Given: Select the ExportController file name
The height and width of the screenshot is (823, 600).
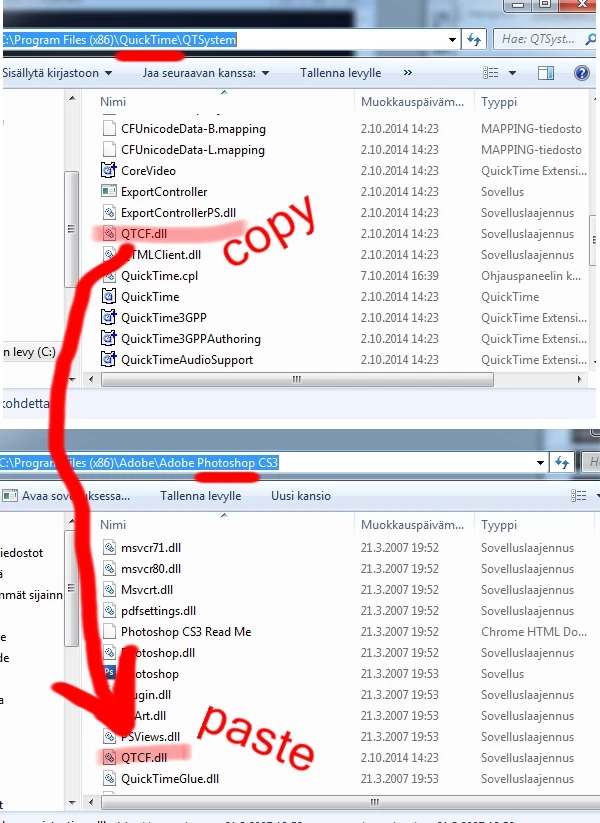Looking at the screenshot, I should [164, 192].
